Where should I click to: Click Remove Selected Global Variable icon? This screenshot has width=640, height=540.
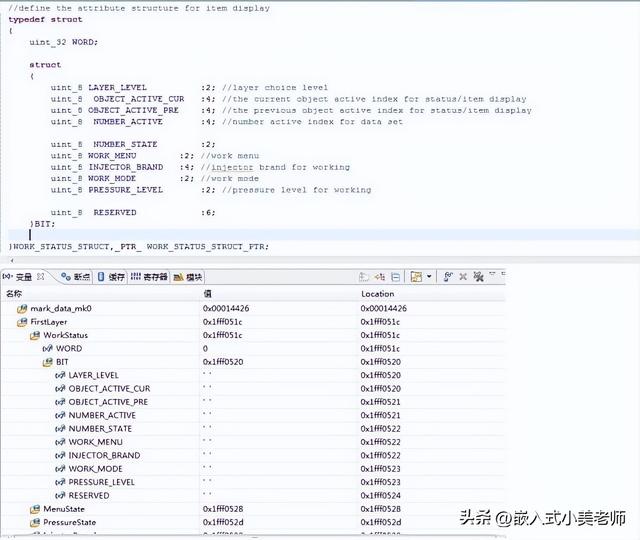click(x=463, y=277)
